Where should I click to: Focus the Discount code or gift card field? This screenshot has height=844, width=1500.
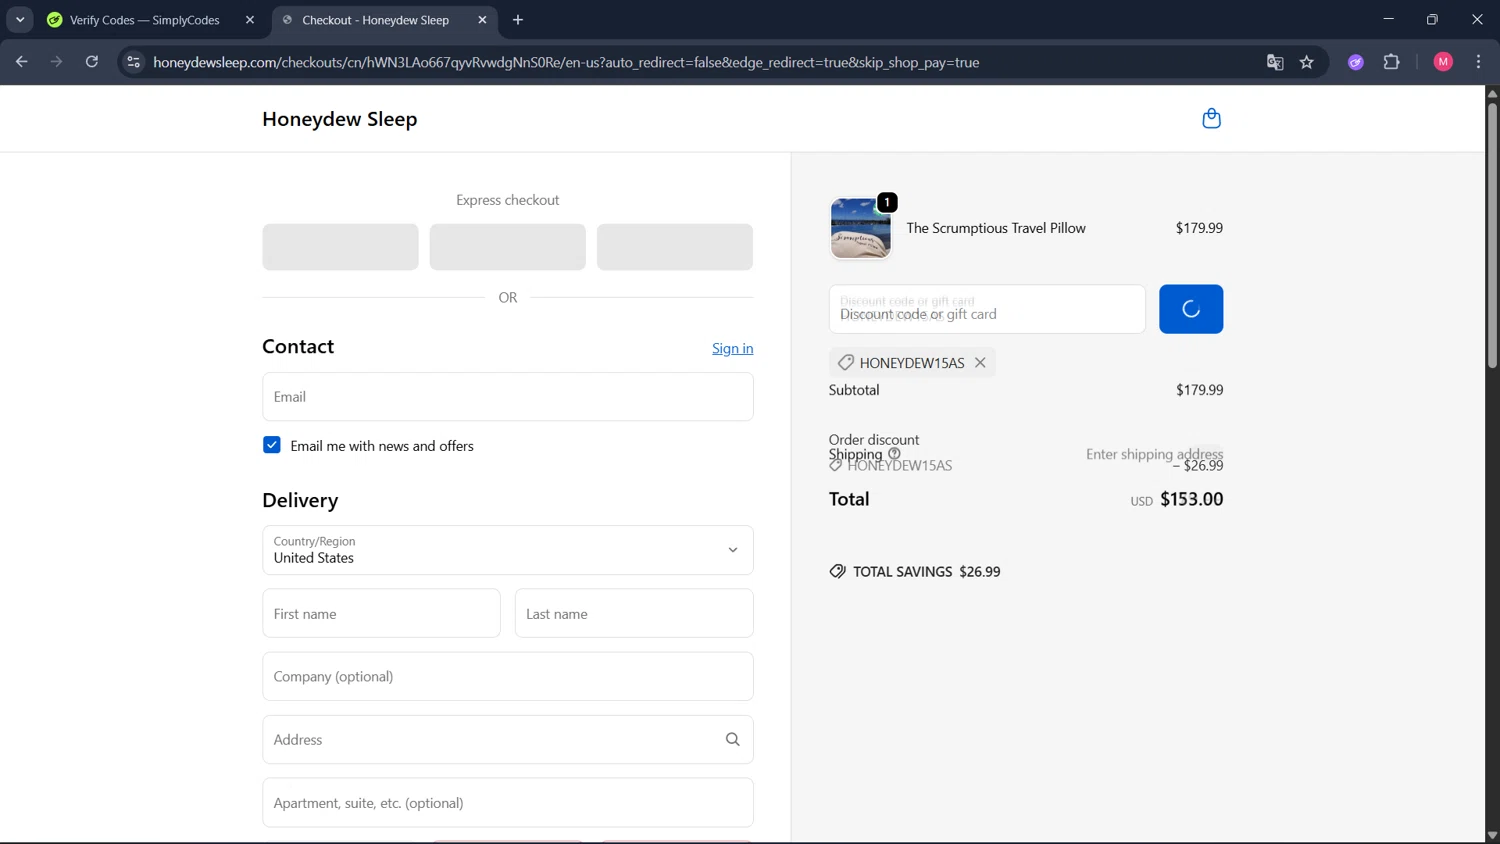987,309
